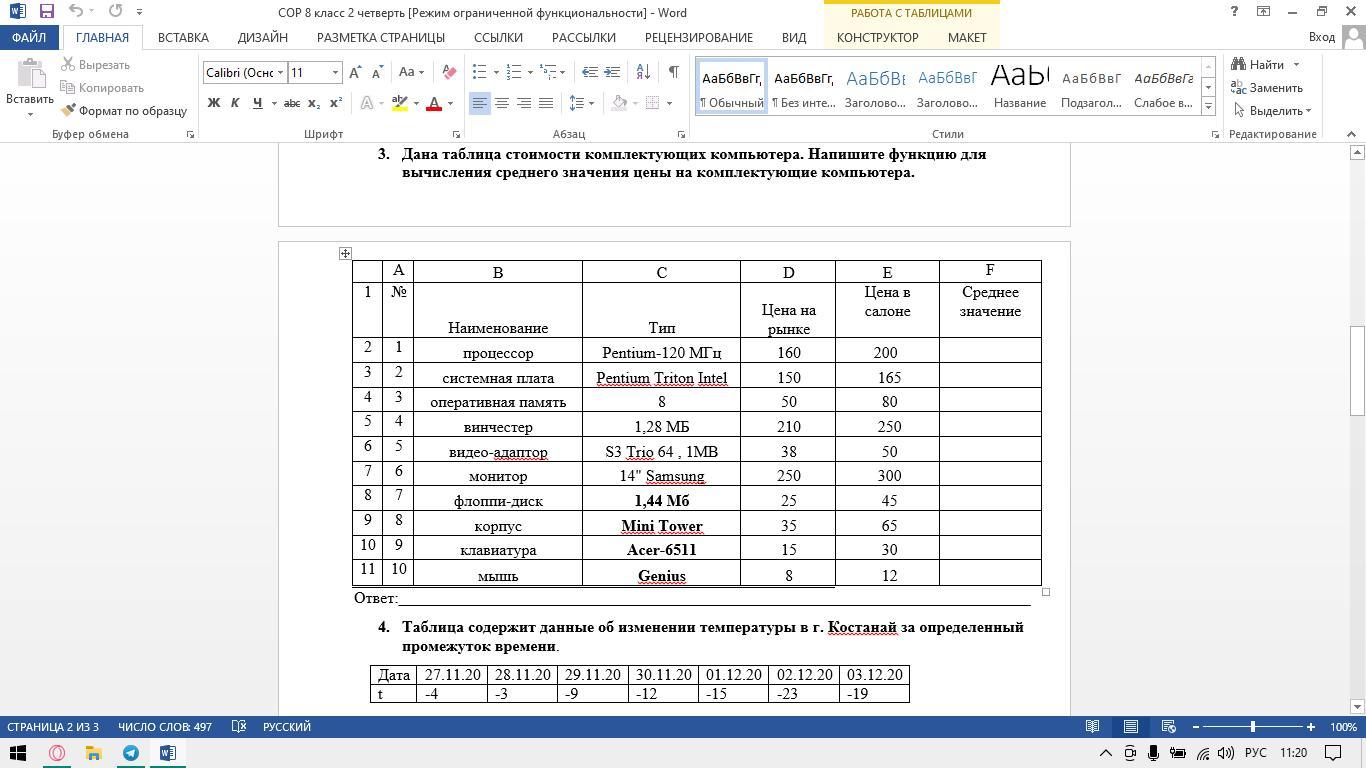This screenshot has height=768, width=1366.
Task: Expand the styles gallery More arrow
Action: pos(1208,106)
